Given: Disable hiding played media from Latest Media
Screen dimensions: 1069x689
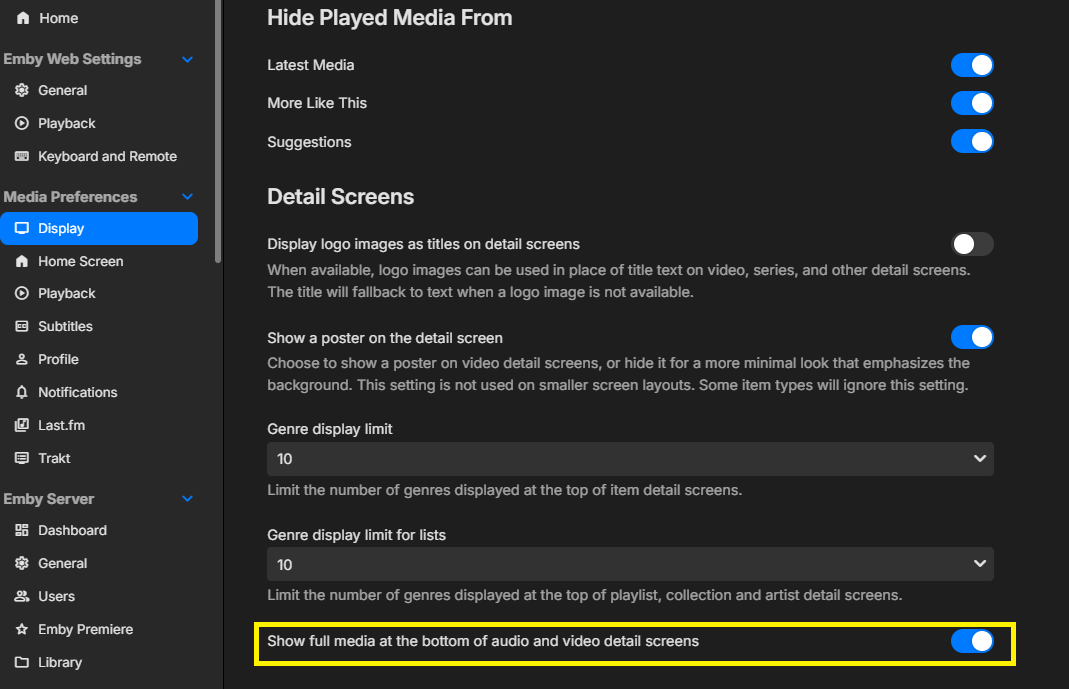Looking at the screenshot, I should (x=971, y=65).
